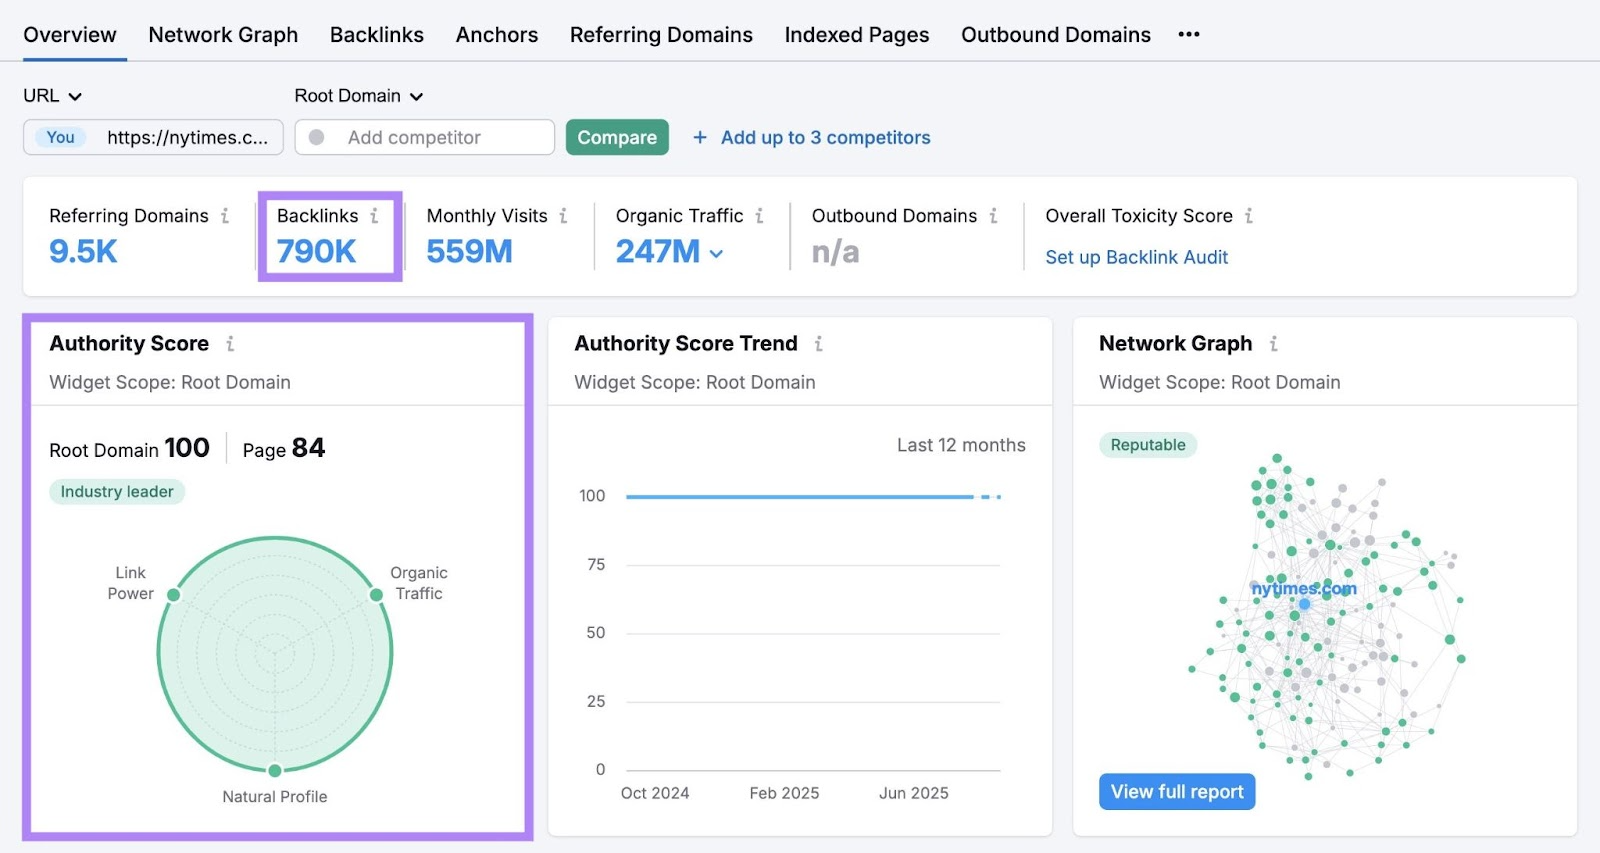Click plus icon to add competitors
Viewport: 1600px width, 853px height.
700,138
